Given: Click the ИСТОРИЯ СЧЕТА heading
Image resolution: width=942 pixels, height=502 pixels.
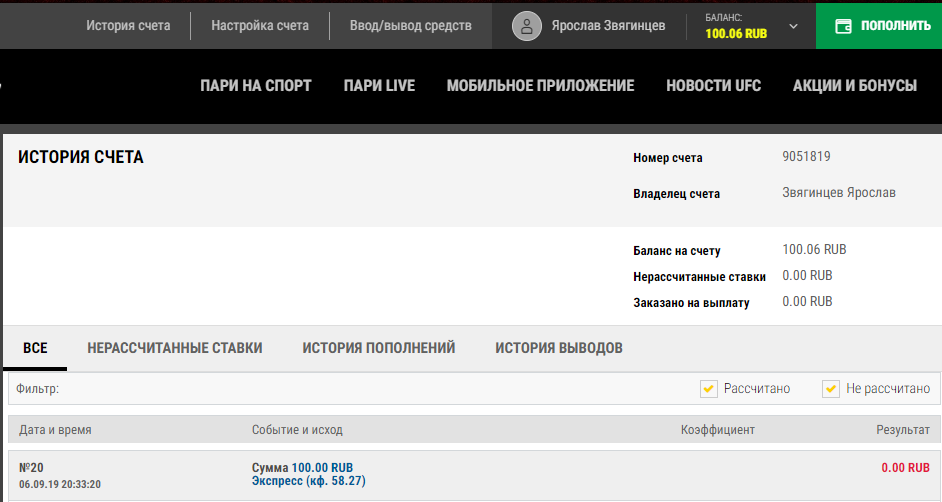Looking at the screenshot, I should 81,157.
